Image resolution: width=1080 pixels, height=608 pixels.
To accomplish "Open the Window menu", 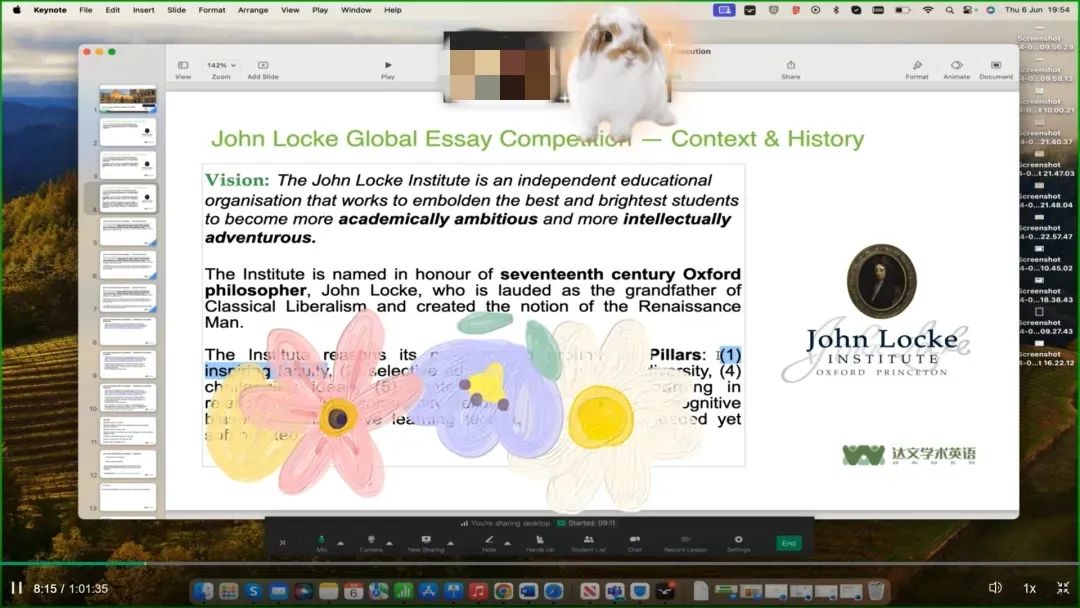I will 356,10.
